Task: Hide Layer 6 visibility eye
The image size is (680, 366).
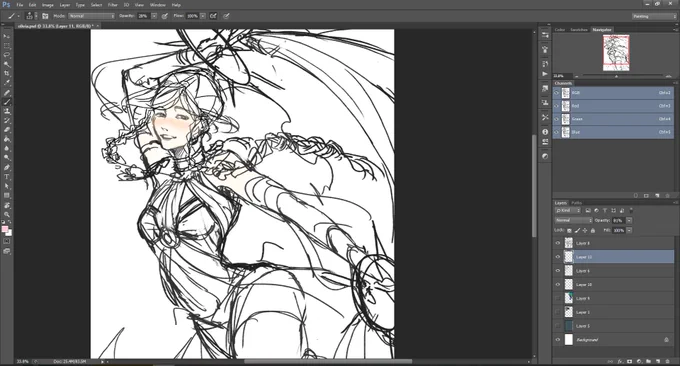Action: pos(558,271)
